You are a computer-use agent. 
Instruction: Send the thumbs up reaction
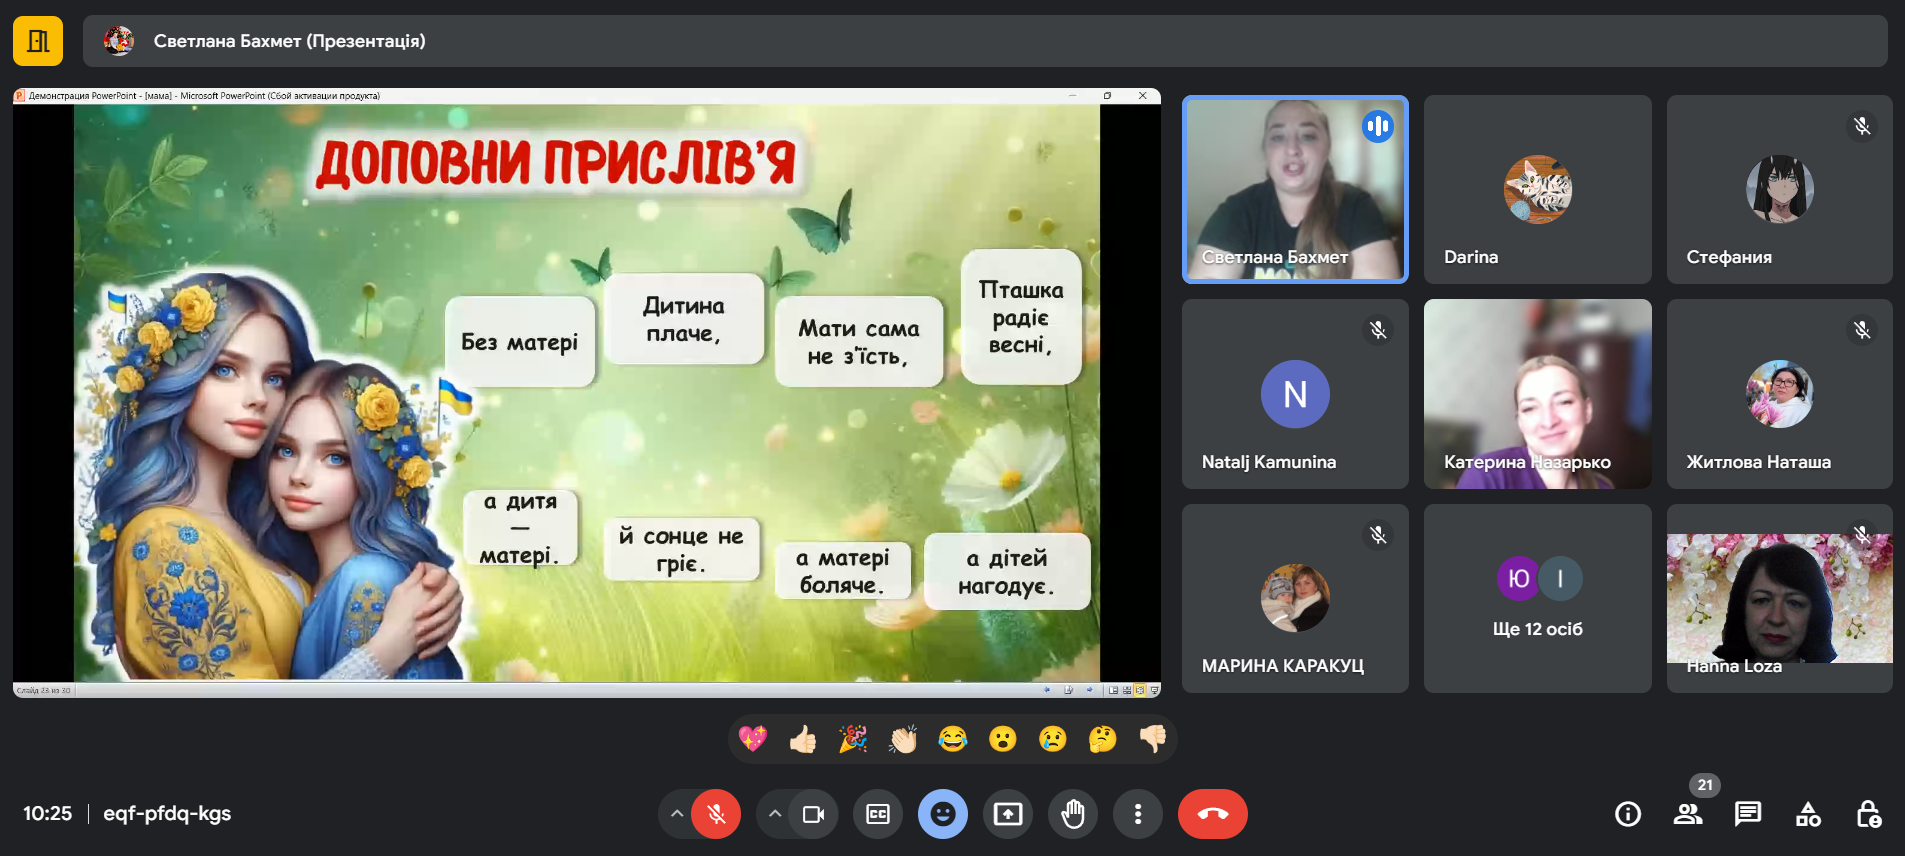click(x=803, y=739)
